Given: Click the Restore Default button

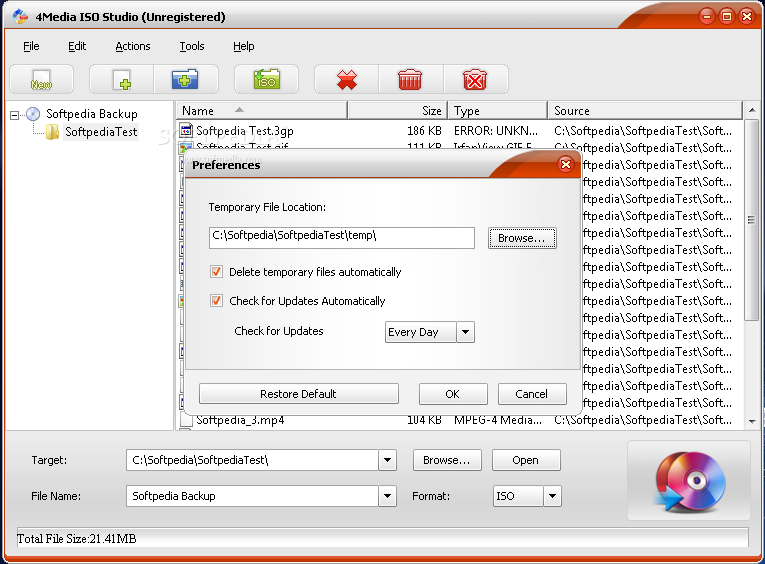Looking at the screenshot, I should click(x=299, y=394).
